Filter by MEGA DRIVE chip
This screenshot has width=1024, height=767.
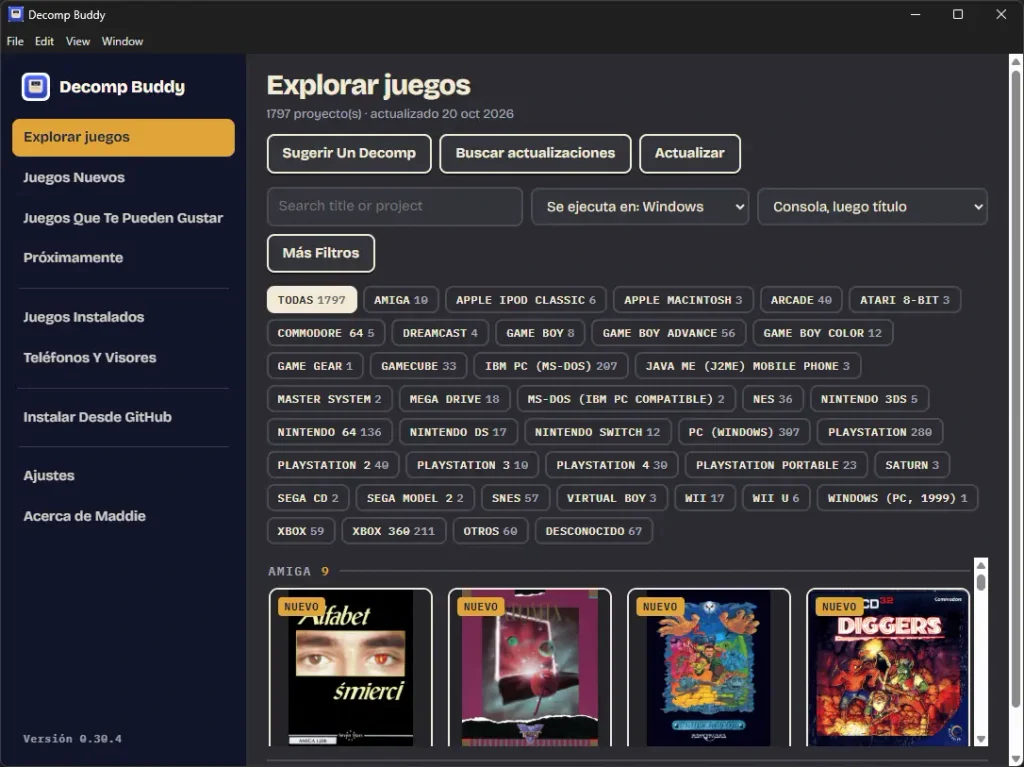point(455,399)
